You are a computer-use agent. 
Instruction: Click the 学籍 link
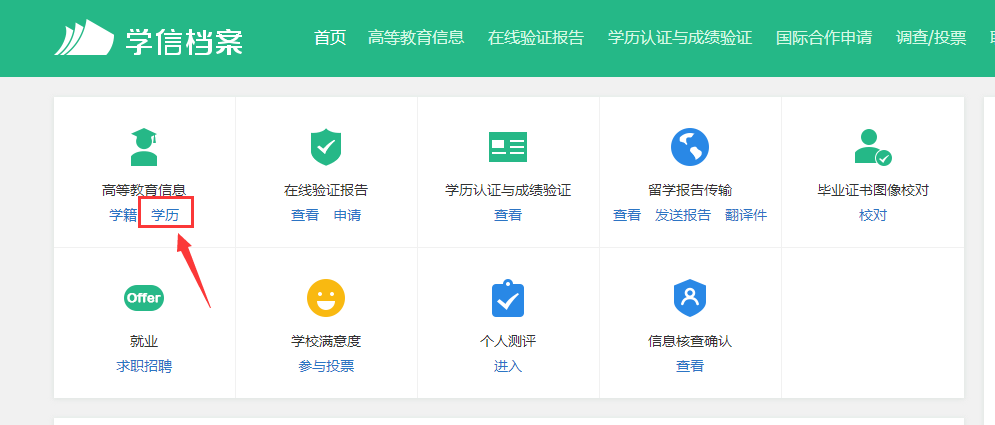(x=123, y=215)
